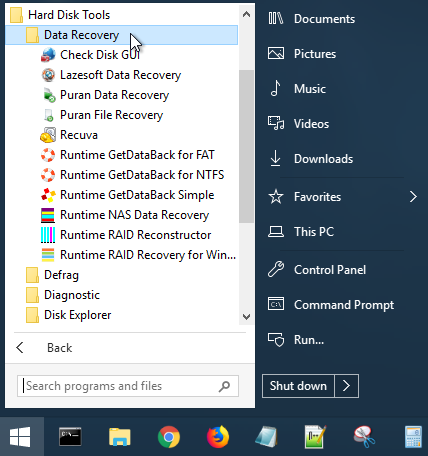
Task: Click the Music note icon
Action: (x=275, y=88)
